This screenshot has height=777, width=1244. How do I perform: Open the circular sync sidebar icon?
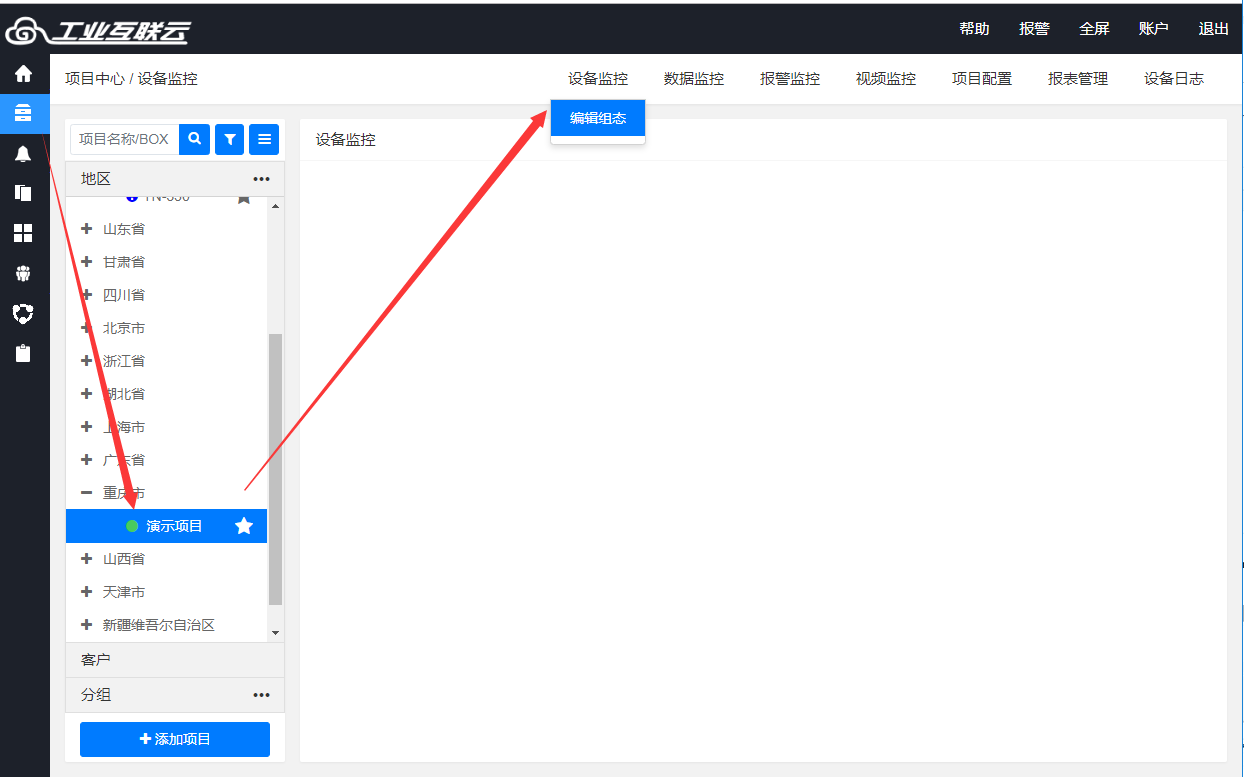tap(23, 313)
